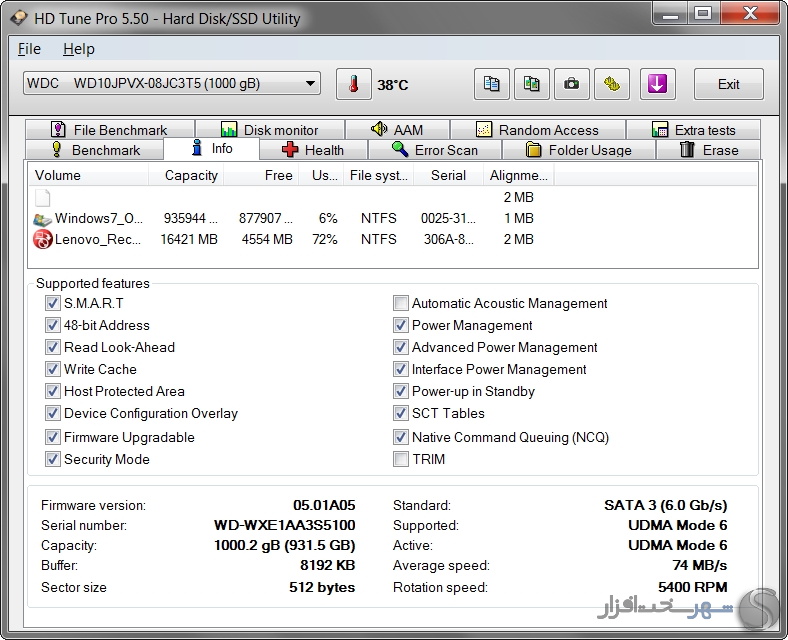Maximize the HD Tune Pro window
The width and height of the screenshot is (788, 640).
(703, 13)
